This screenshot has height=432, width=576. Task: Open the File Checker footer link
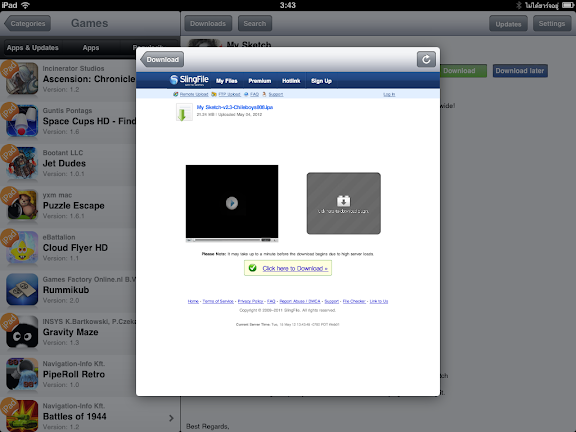click(354, 301)
